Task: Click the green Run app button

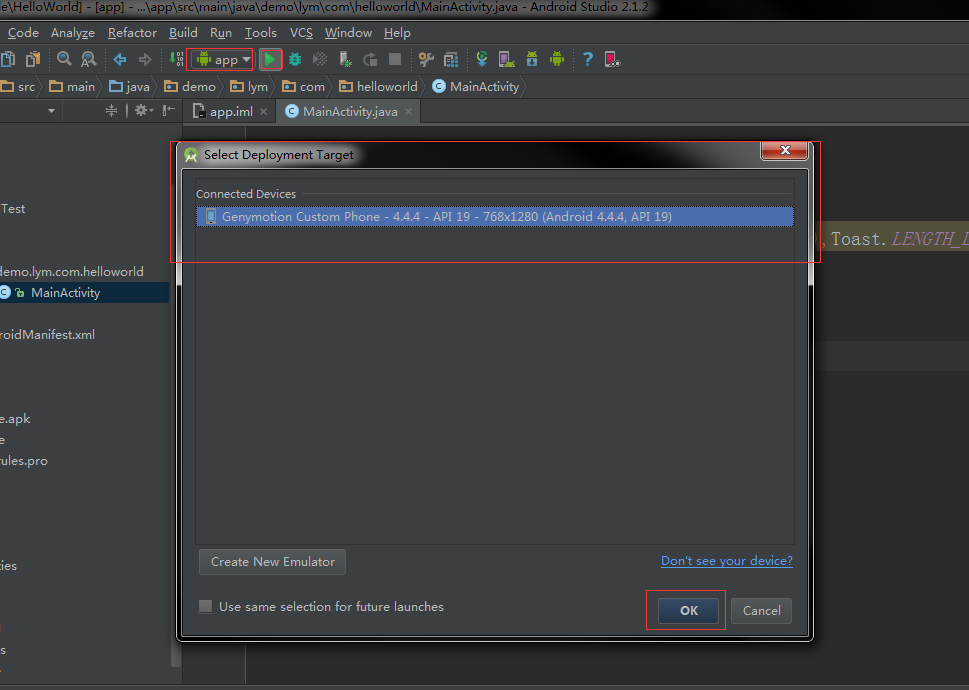Action: pos(270,60)
